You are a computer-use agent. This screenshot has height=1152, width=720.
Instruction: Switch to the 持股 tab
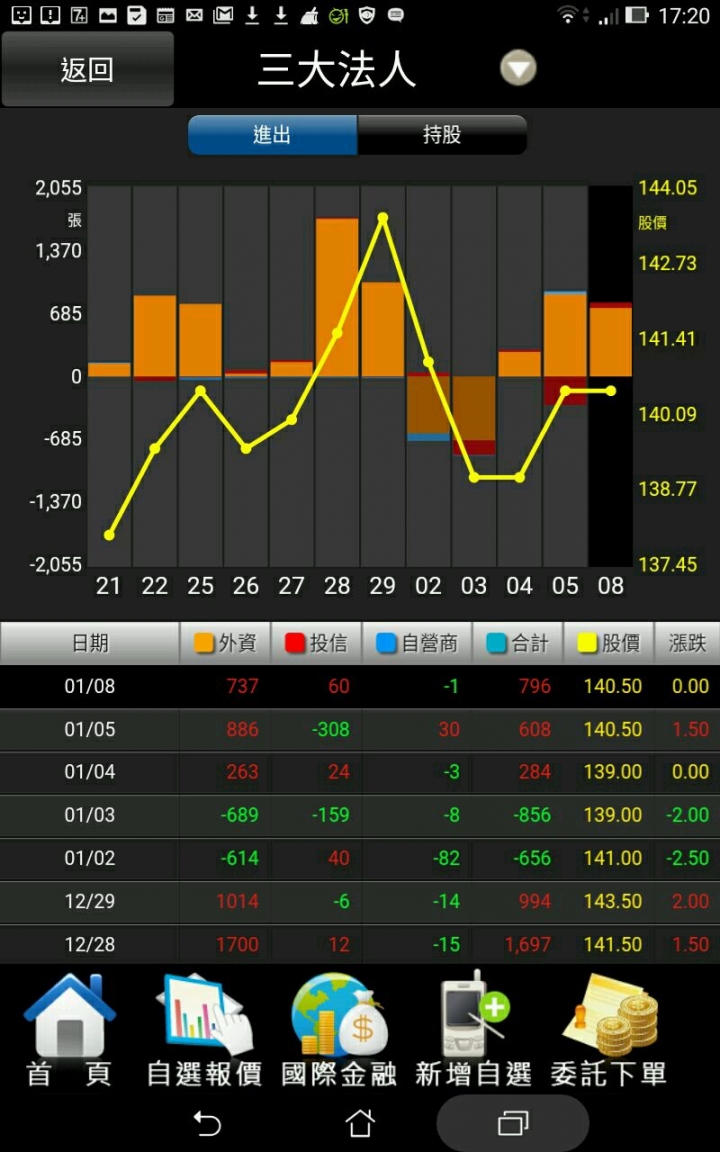[442, 135]
